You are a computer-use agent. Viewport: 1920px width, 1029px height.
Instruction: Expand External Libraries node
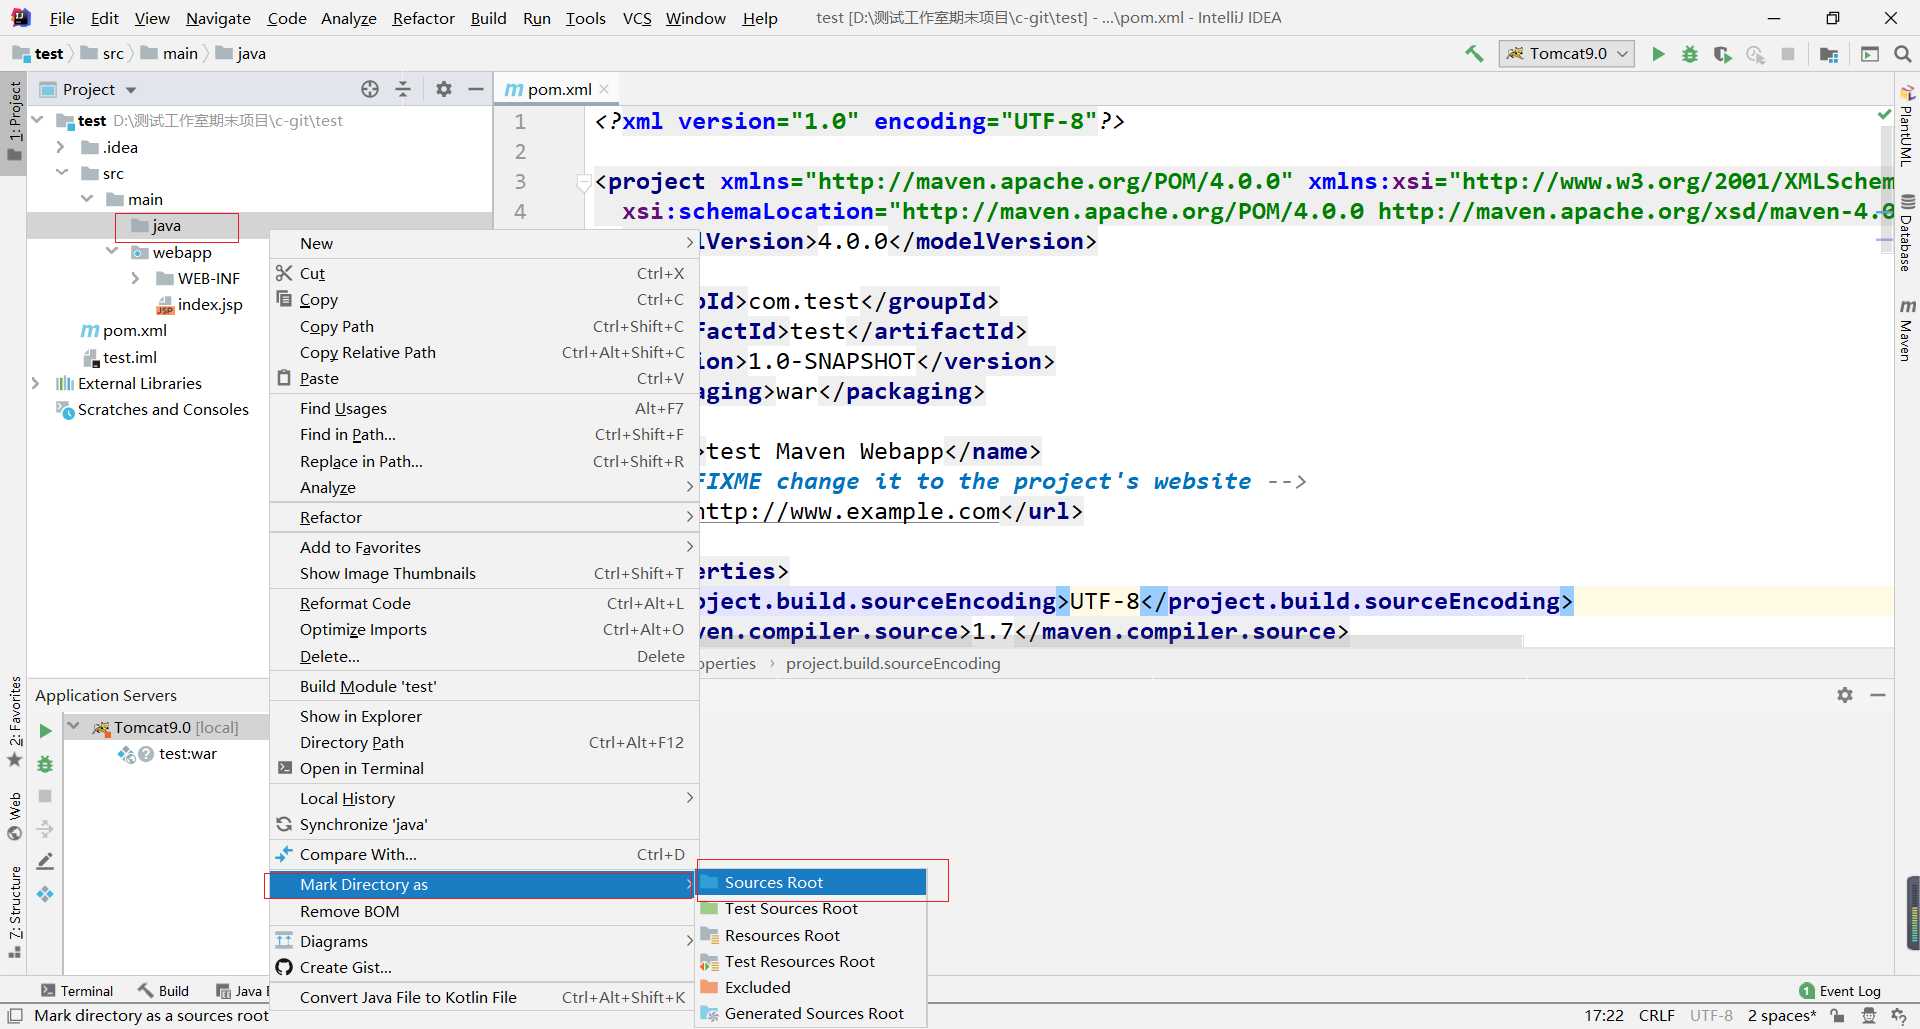[x=36, y=383]
